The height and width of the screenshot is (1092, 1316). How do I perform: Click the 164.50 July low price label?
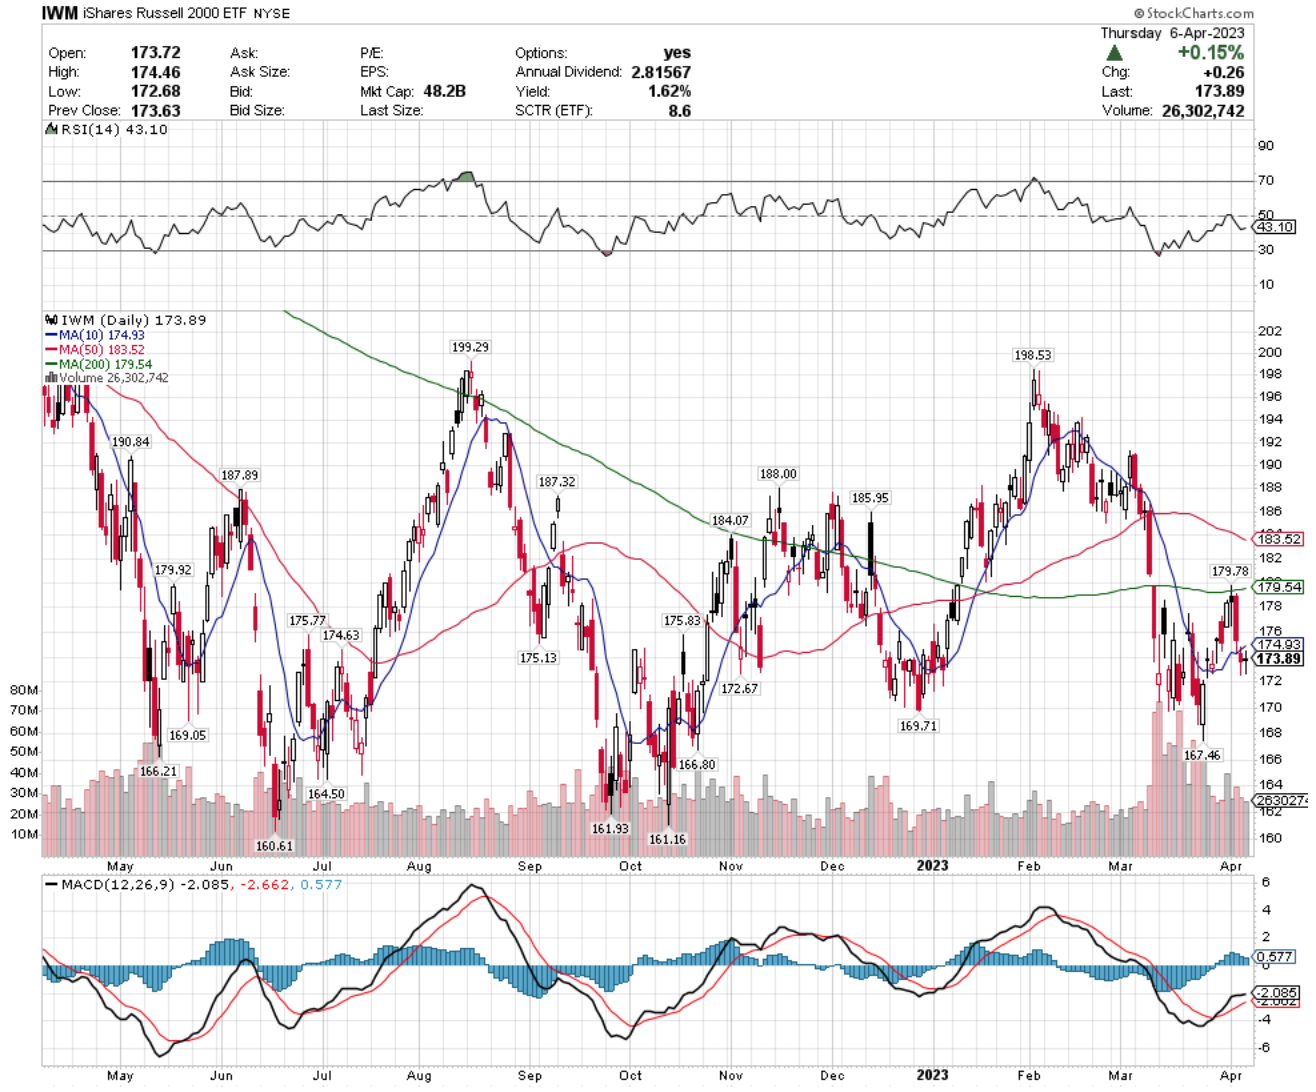[326, 794]
